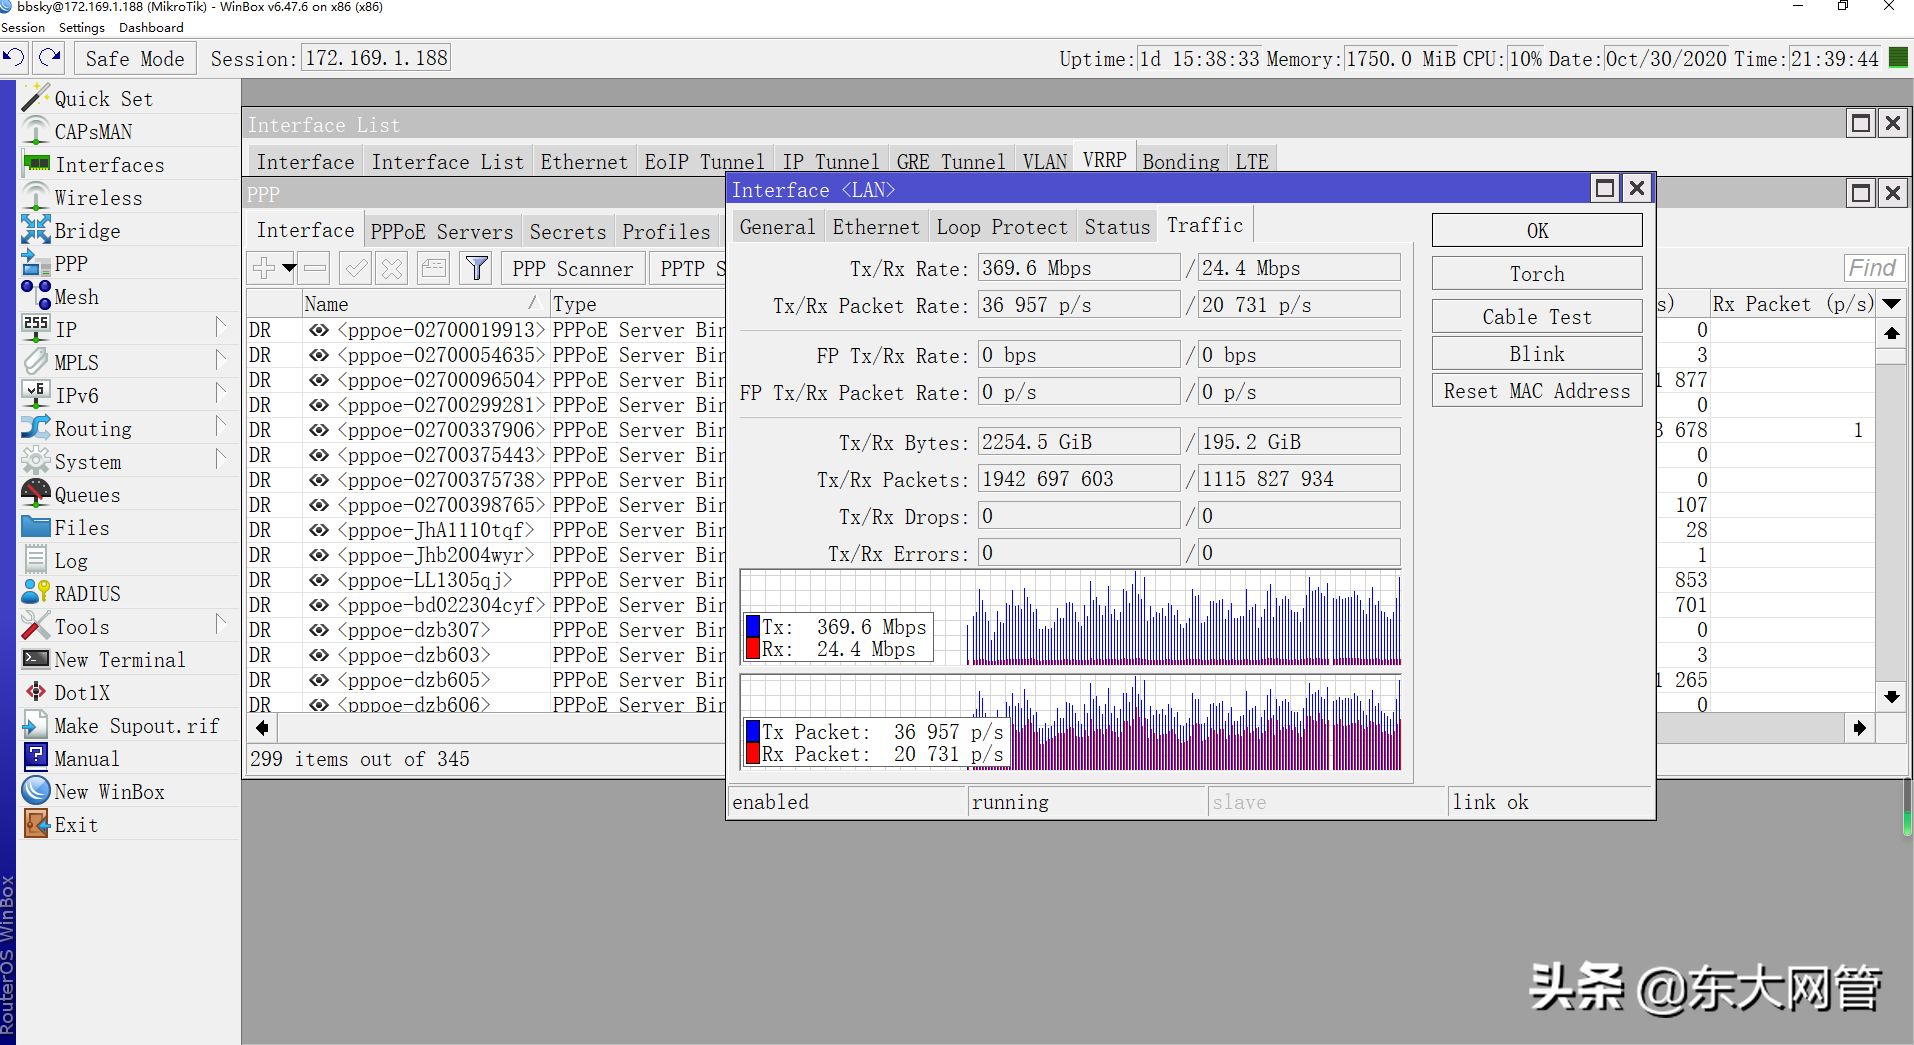The height and width of the screenshot is (1045, 1914).
Task: Click the Cable Test button
Action: [1536, 317]
